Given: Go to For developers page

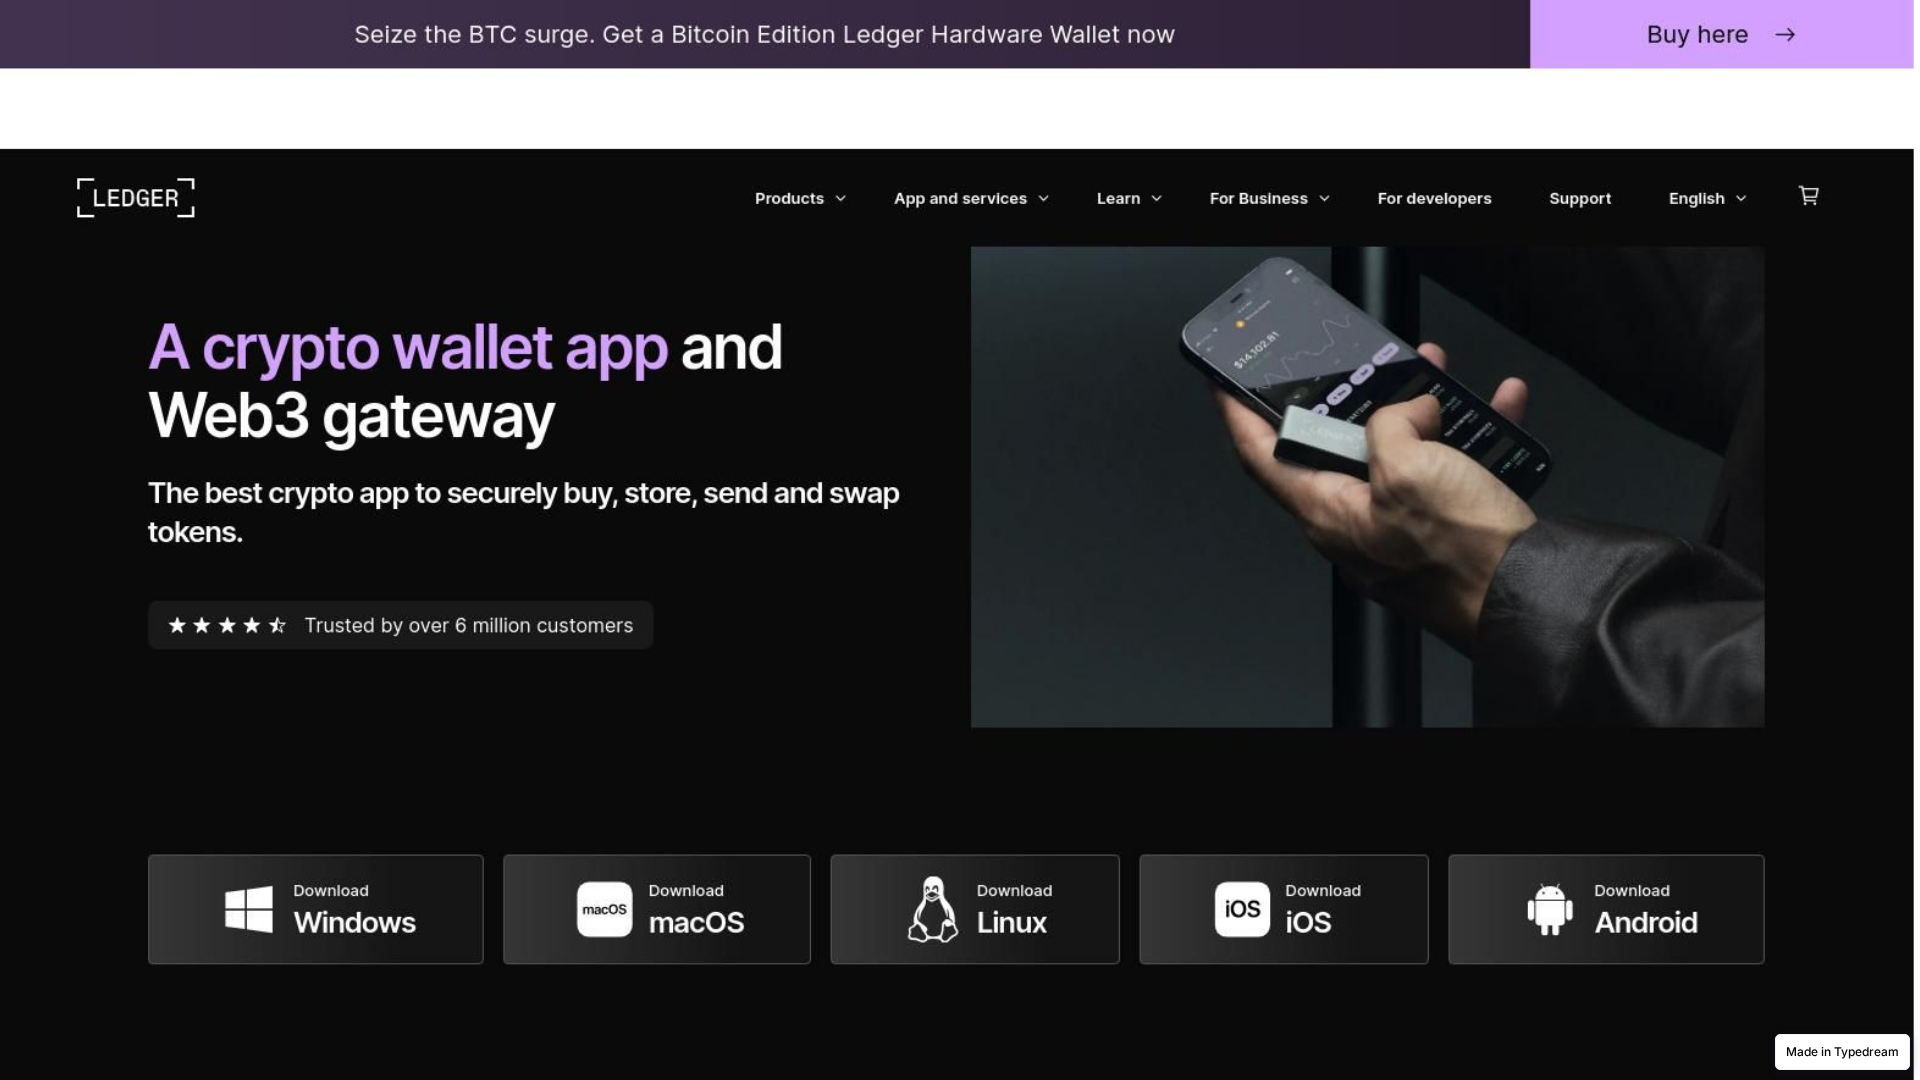Looking at the screenshot, I should pyautogui.click(x=1434, y=199).
